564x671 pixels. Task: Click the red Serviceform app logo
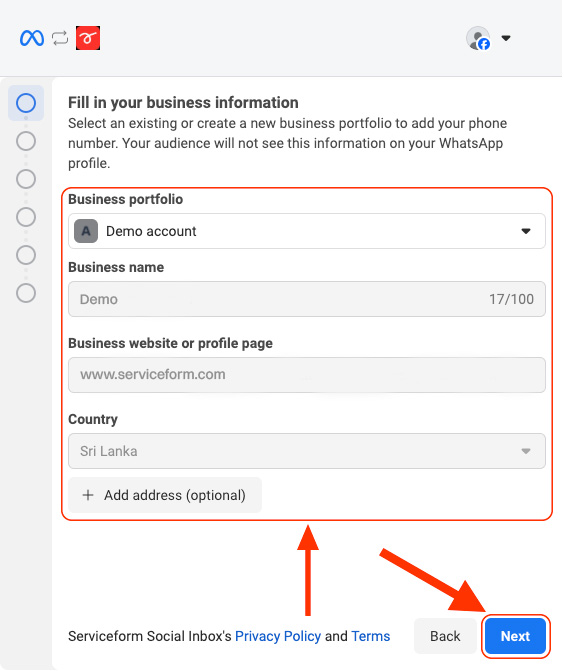tap(88, 38)
